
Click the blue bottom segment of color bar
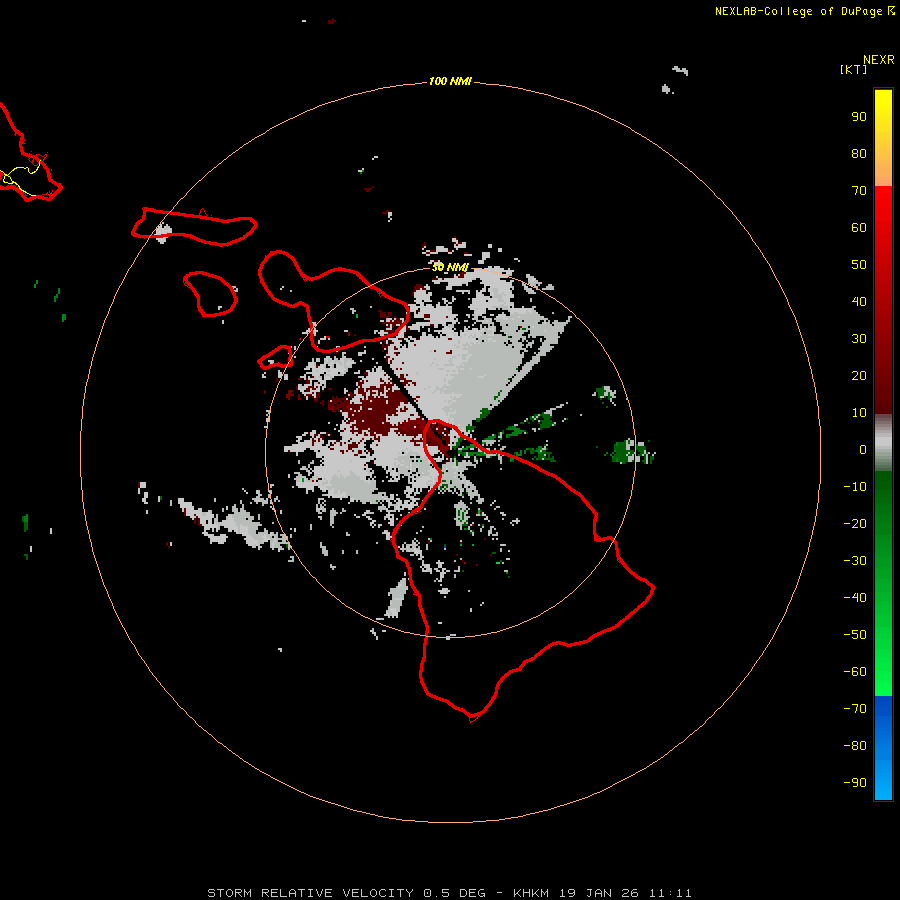[883, 748]
